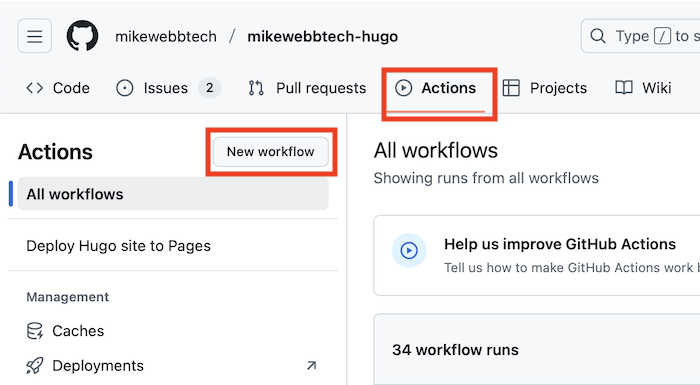700x385 pixels.
Task: Click the issues count badge showing 2
Action: coord(209,88)
